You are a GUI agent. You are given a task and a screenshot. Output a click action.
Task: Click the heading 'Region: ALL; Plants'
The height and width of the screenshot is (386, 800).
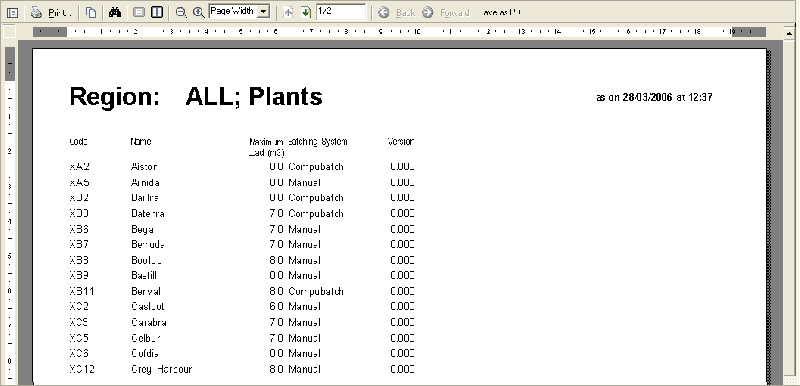(x=196, y=96)
